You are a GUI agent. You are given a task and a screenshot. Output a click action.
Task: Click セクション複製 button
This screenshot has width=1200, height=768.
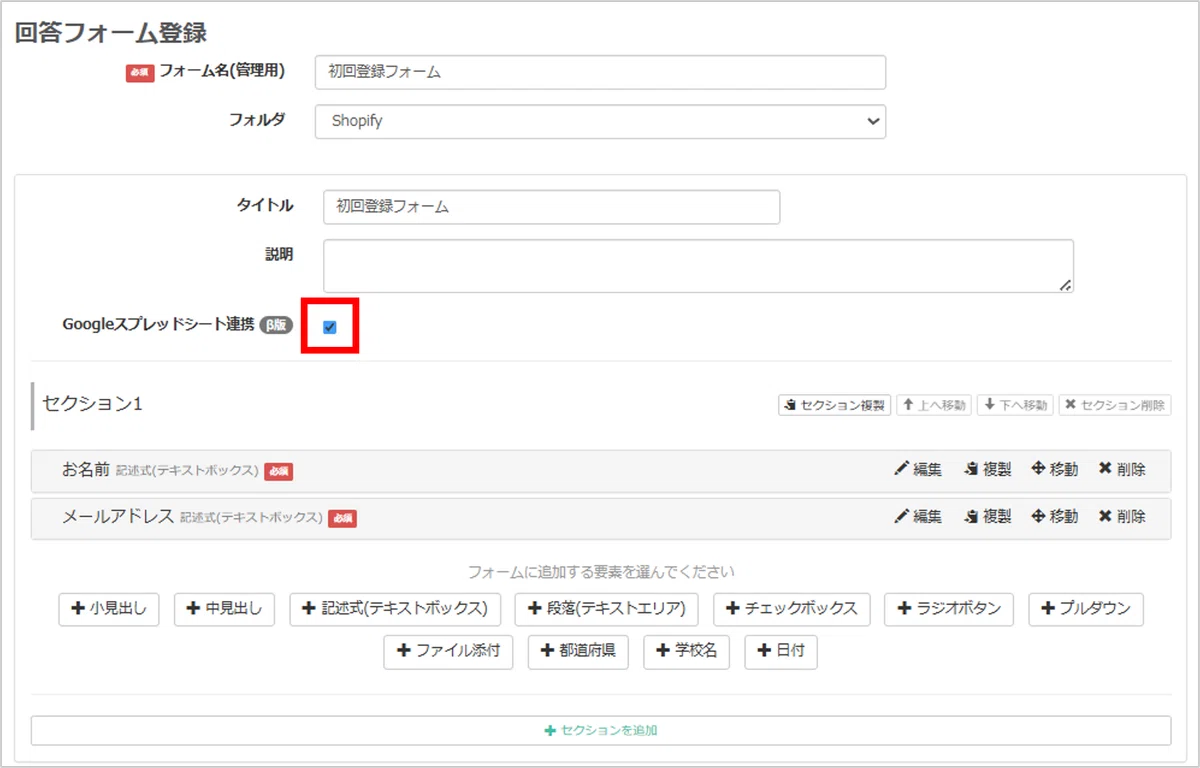click(x=835, y=405)
